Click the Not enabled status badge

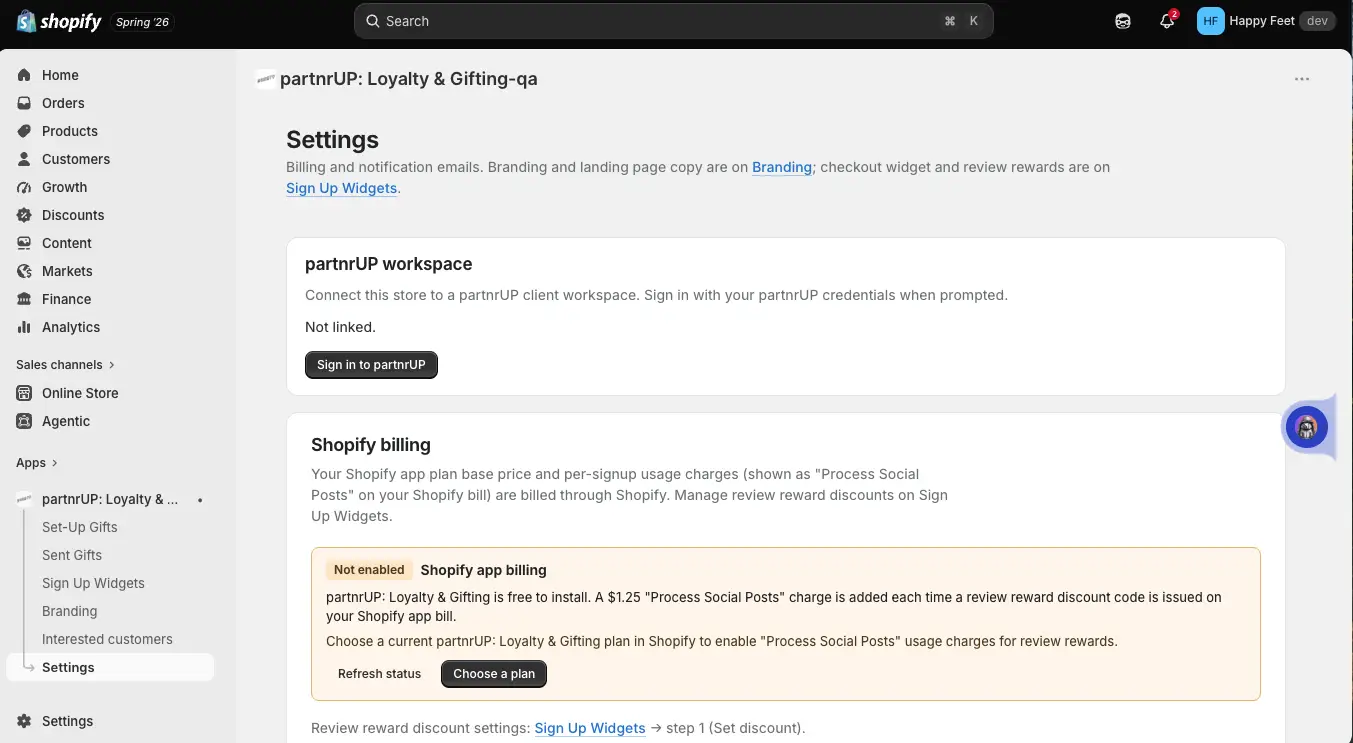[369, 570]
